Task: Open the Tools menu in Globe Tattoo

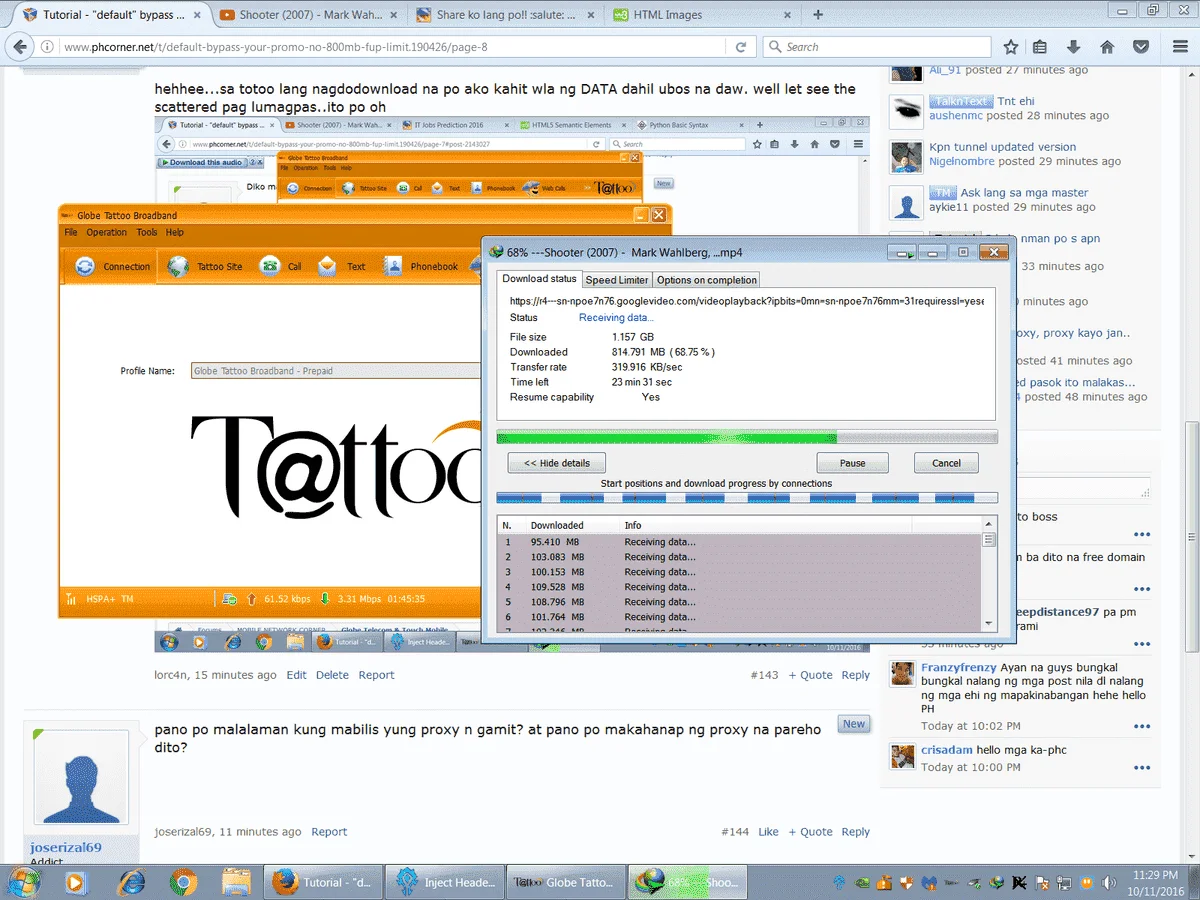Action: point(147,232)
